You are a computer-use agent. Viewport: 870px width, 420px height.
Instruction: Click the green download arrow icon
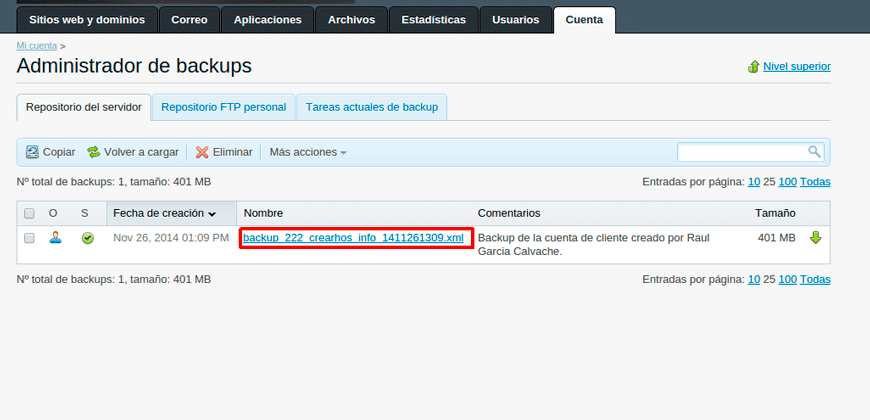[815, 238]
